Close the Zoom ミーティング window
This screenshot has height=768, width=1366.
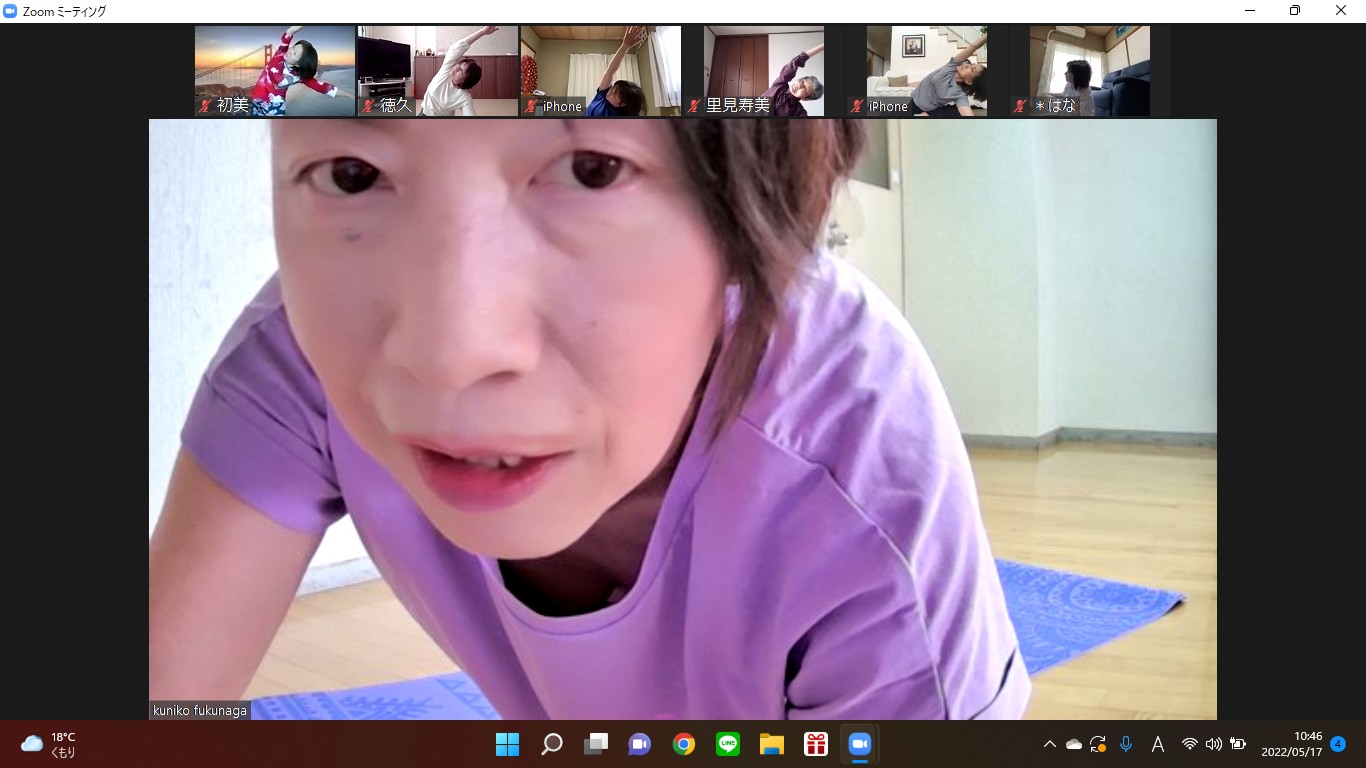[x=1341, y=11]
